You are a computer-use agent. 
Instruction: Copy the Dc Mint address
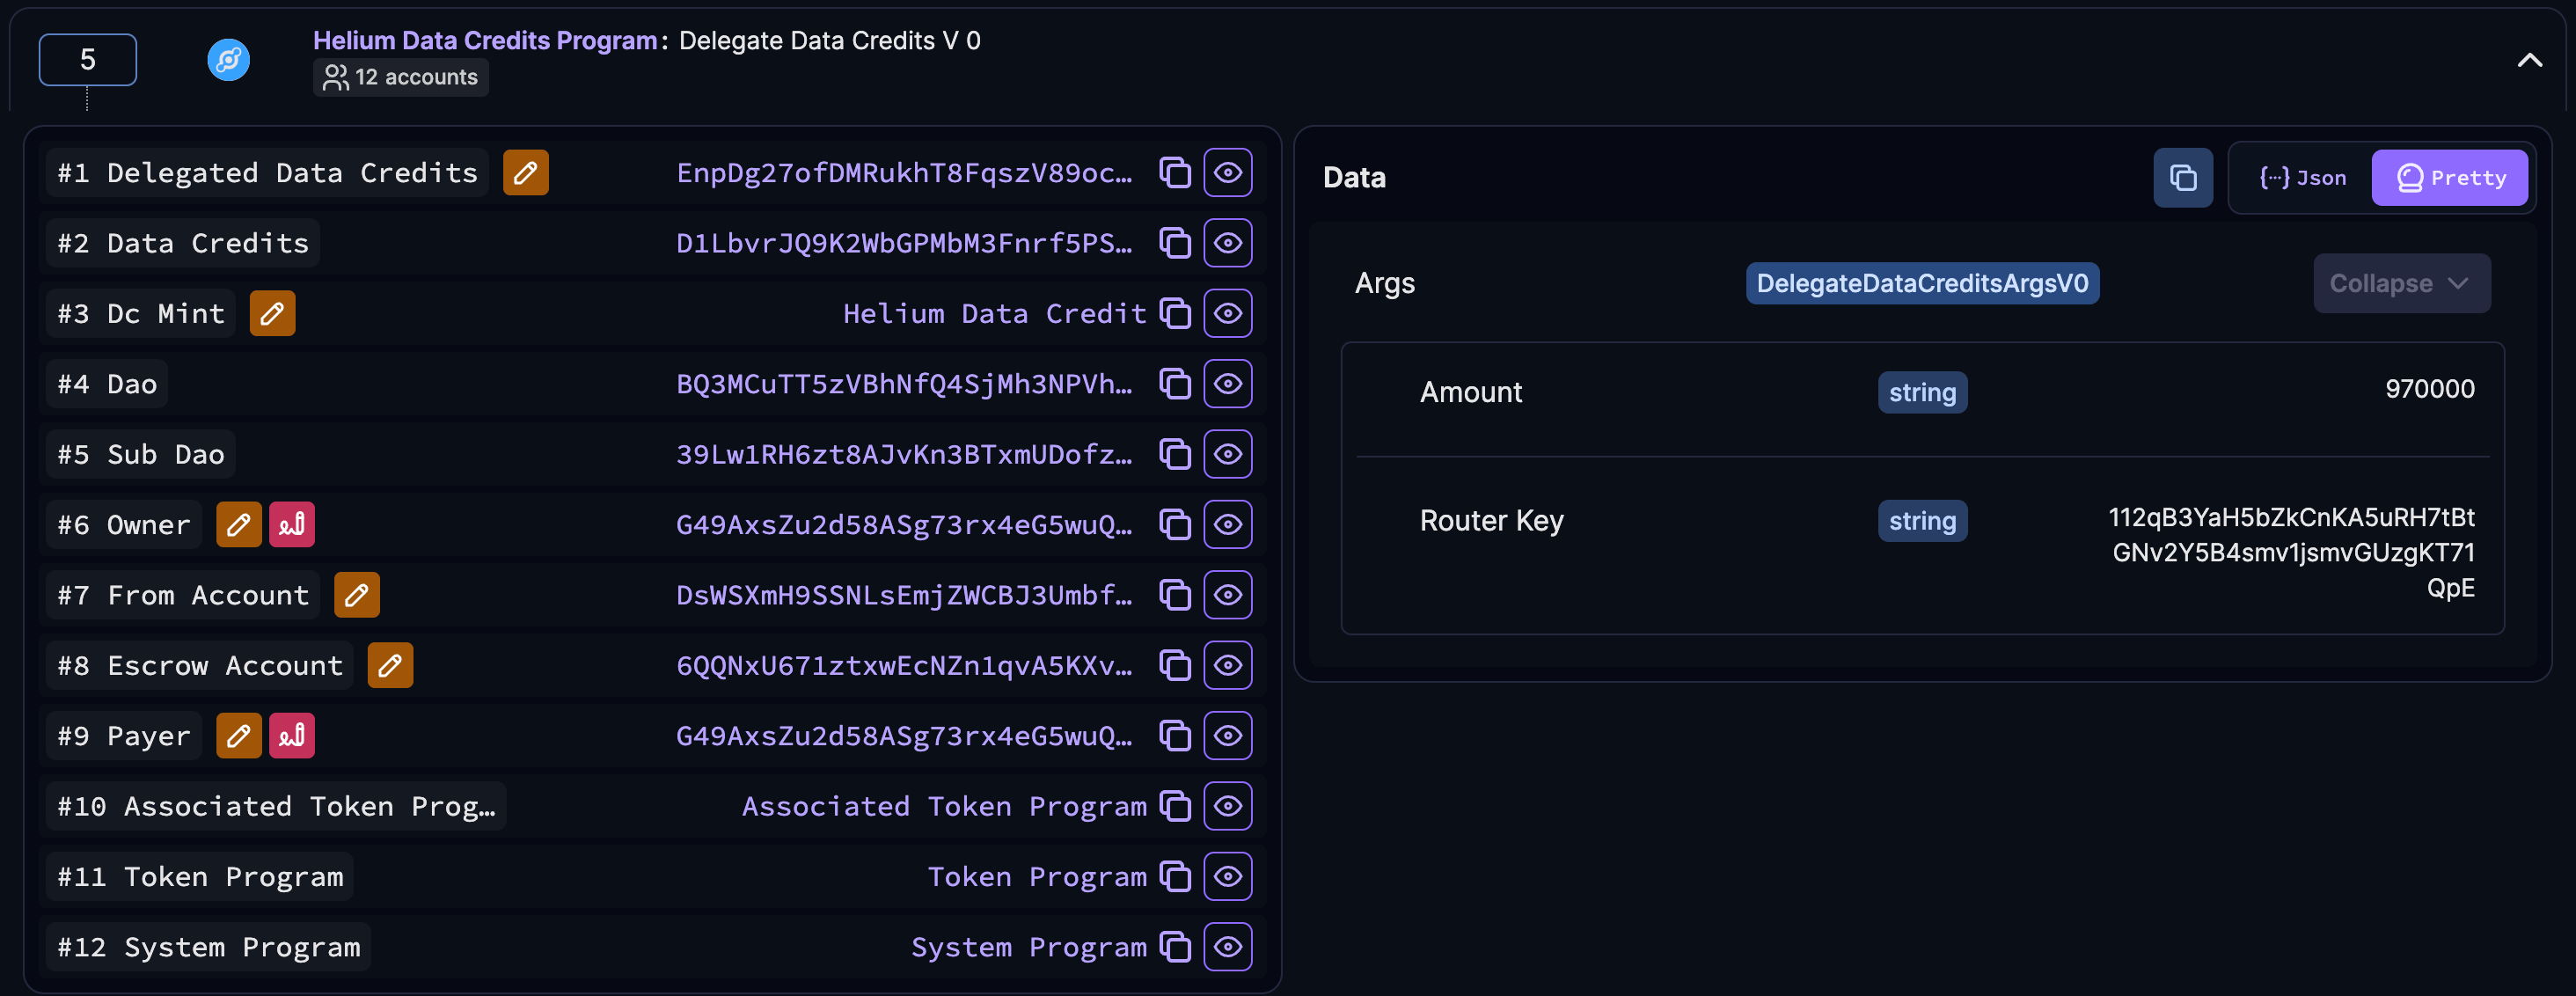(x=1175, y=314)
